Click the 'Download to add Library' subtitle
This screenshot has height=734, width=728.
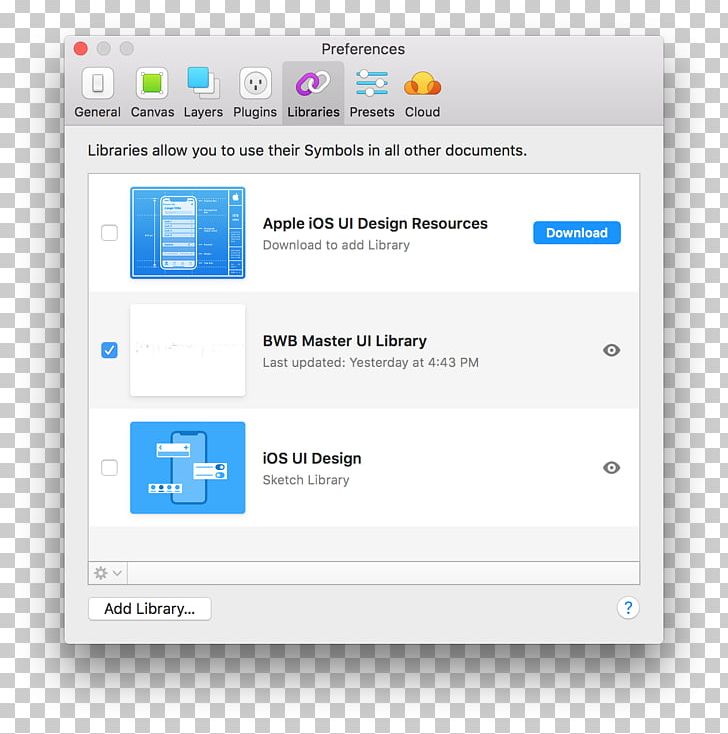336,245
